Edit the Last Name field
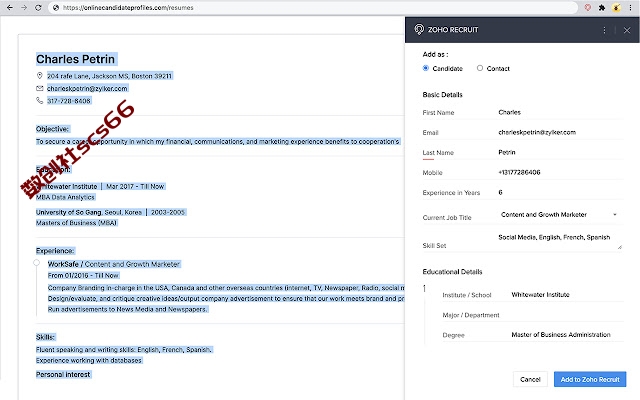This screenshot has height=400, width=640. pos(560,152)
